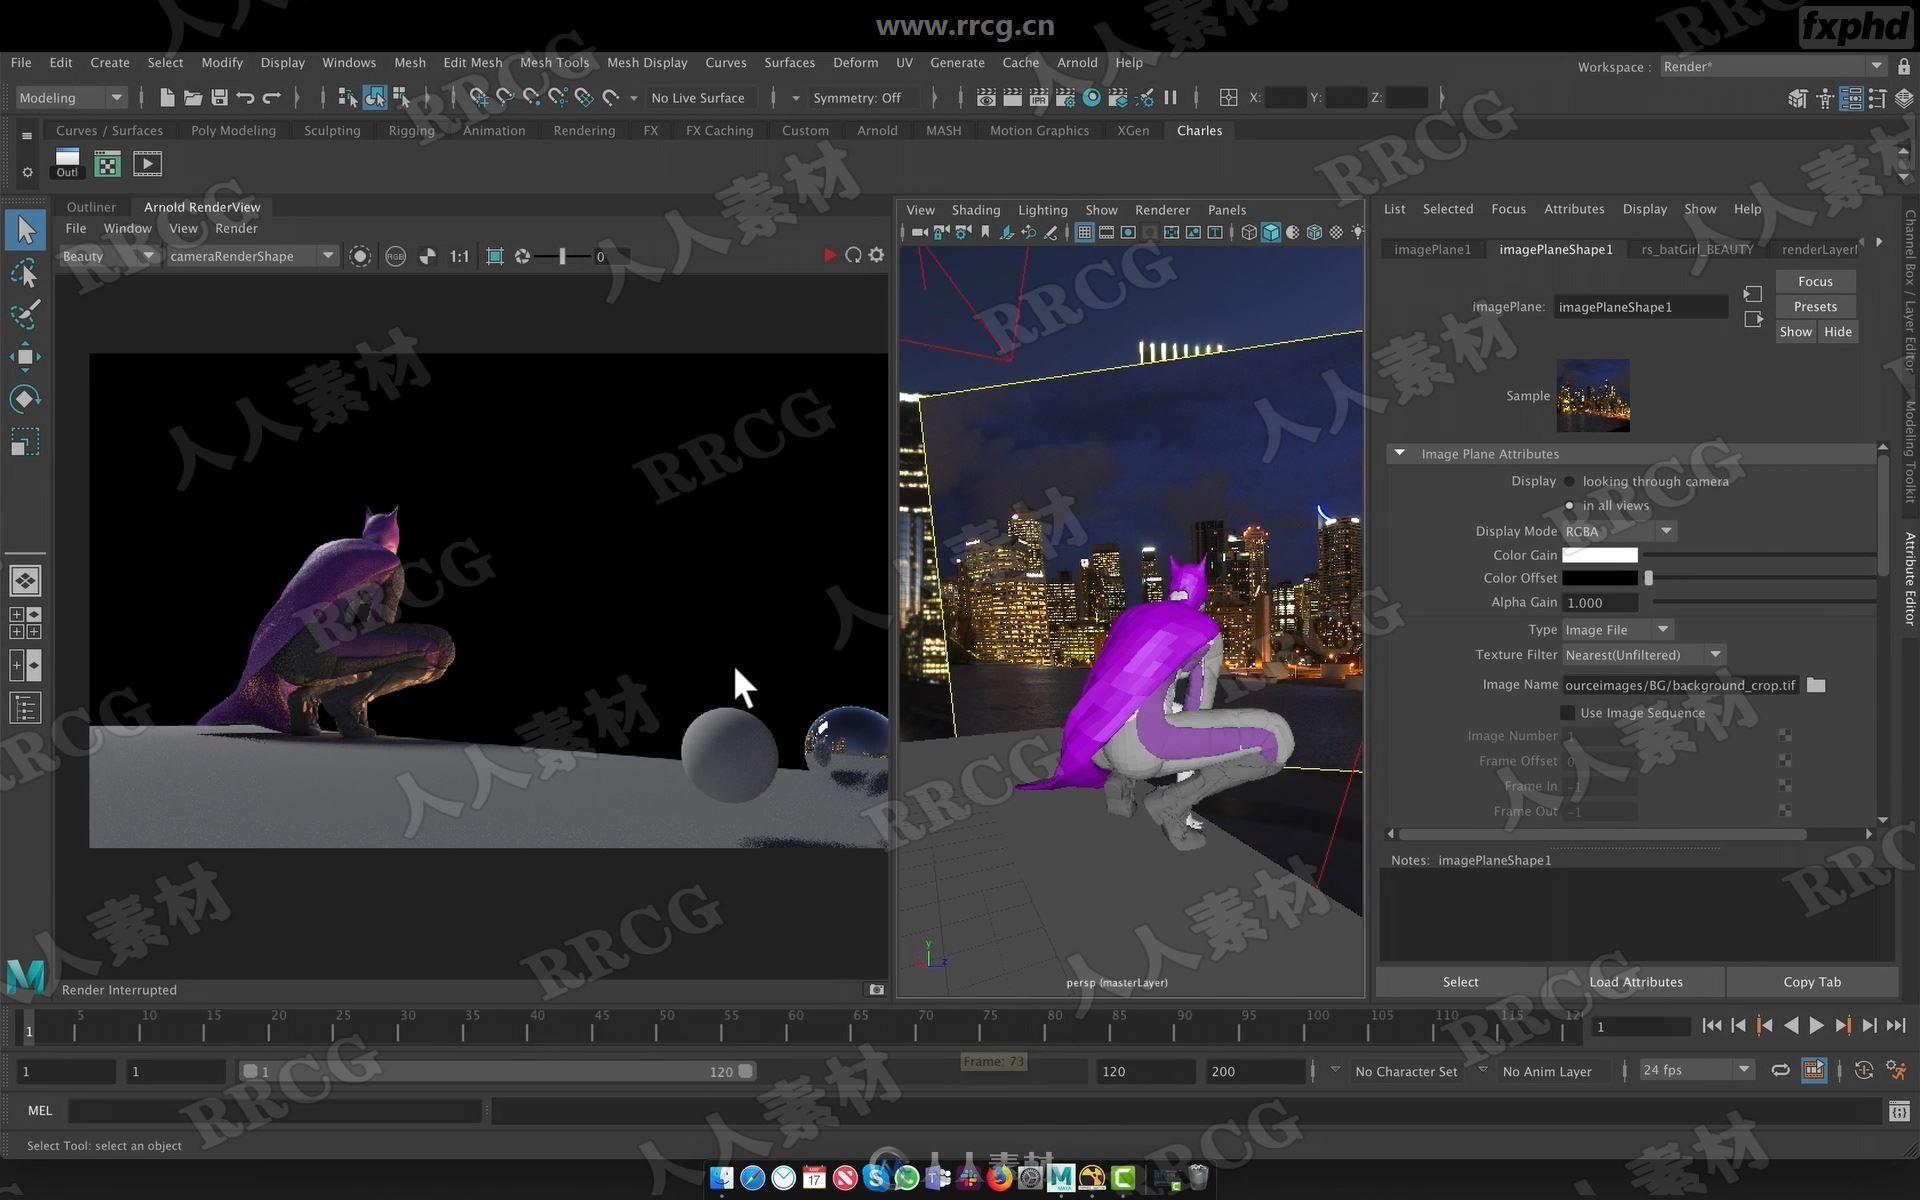Screen dimensions: 1920x1200
Task: Switch to the Animation tab
Action: [492, 129]
